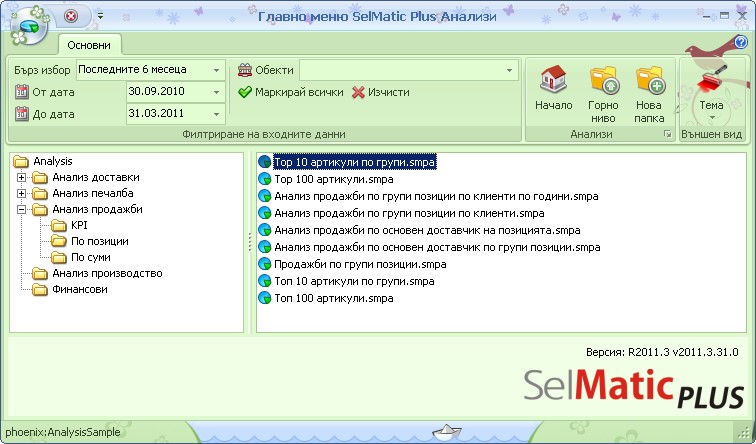Expand the Анализ доставки node
756x444 pixels.
coord(21,177)
